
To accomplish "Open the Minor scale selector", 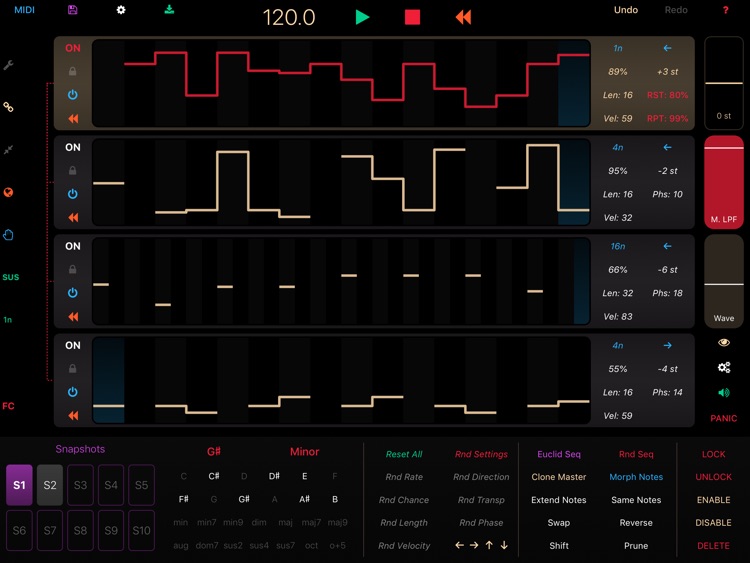I will pyautogui.click(x=304, y=452).
